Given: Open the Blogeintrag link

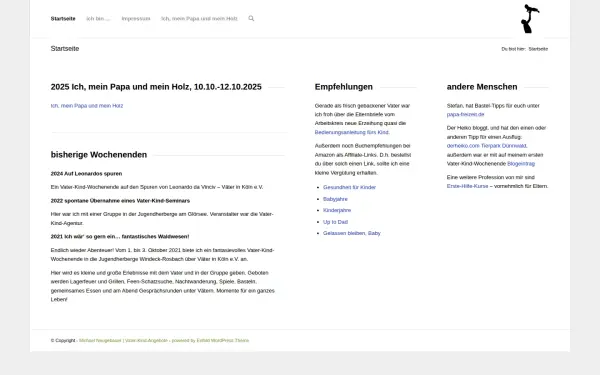Looking at the screenshot, I should pyautogui.click(x=521, y=164).
